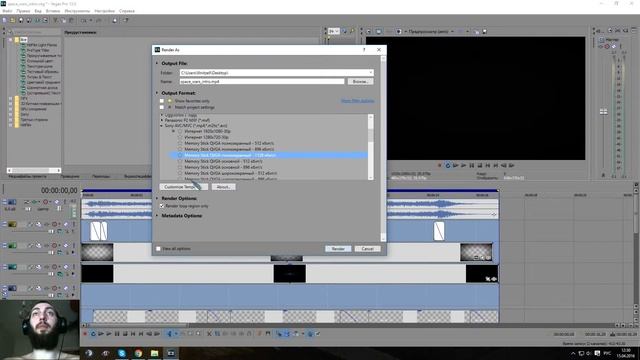640x360 pixels.
Task: Click the Undo toolbar icon
Action: (x=84, y=20)
